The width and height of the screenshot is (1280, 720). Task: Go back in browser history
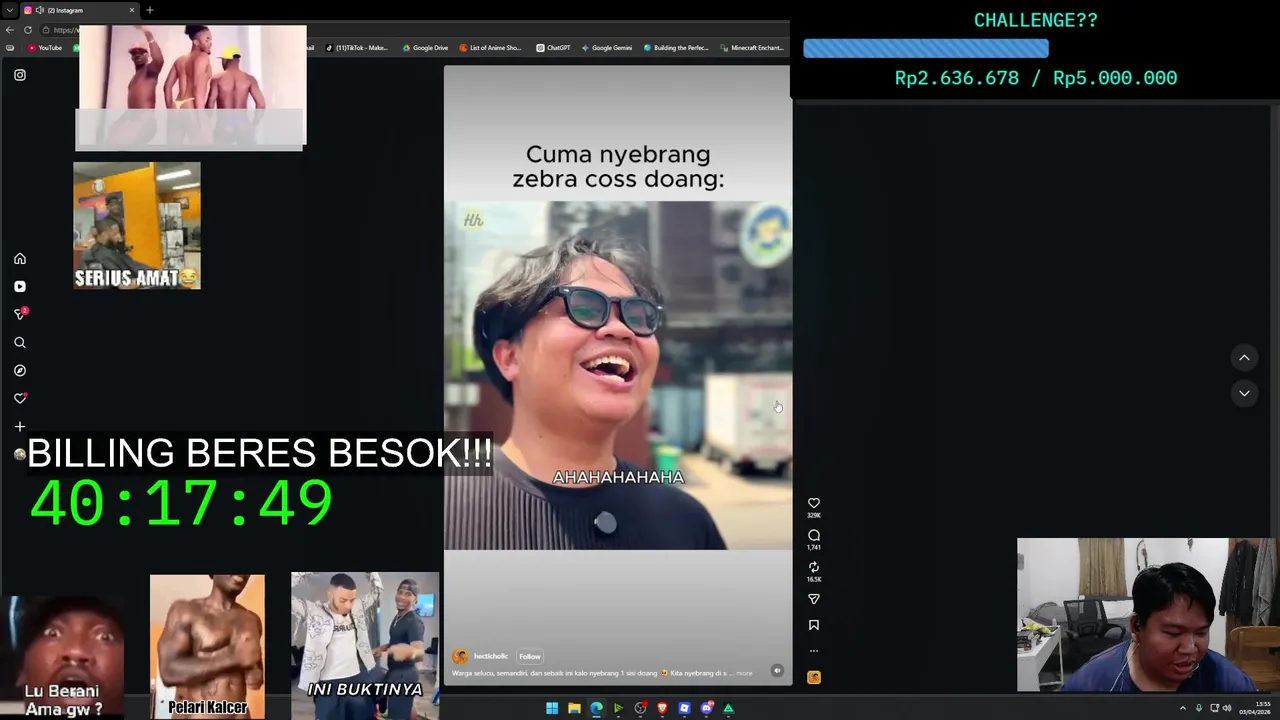click(x=10, y=30)
